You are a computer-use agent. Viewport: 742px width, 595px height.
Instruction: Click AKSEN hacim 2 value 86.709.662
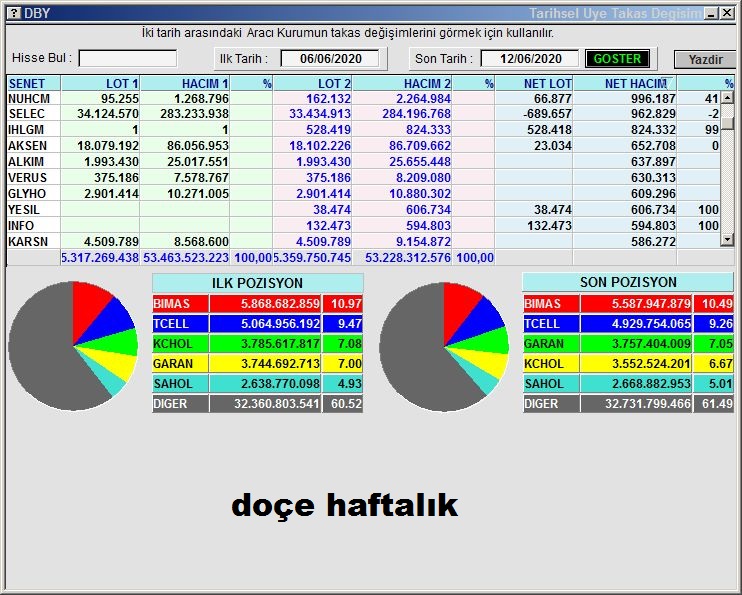click(420, 146)
